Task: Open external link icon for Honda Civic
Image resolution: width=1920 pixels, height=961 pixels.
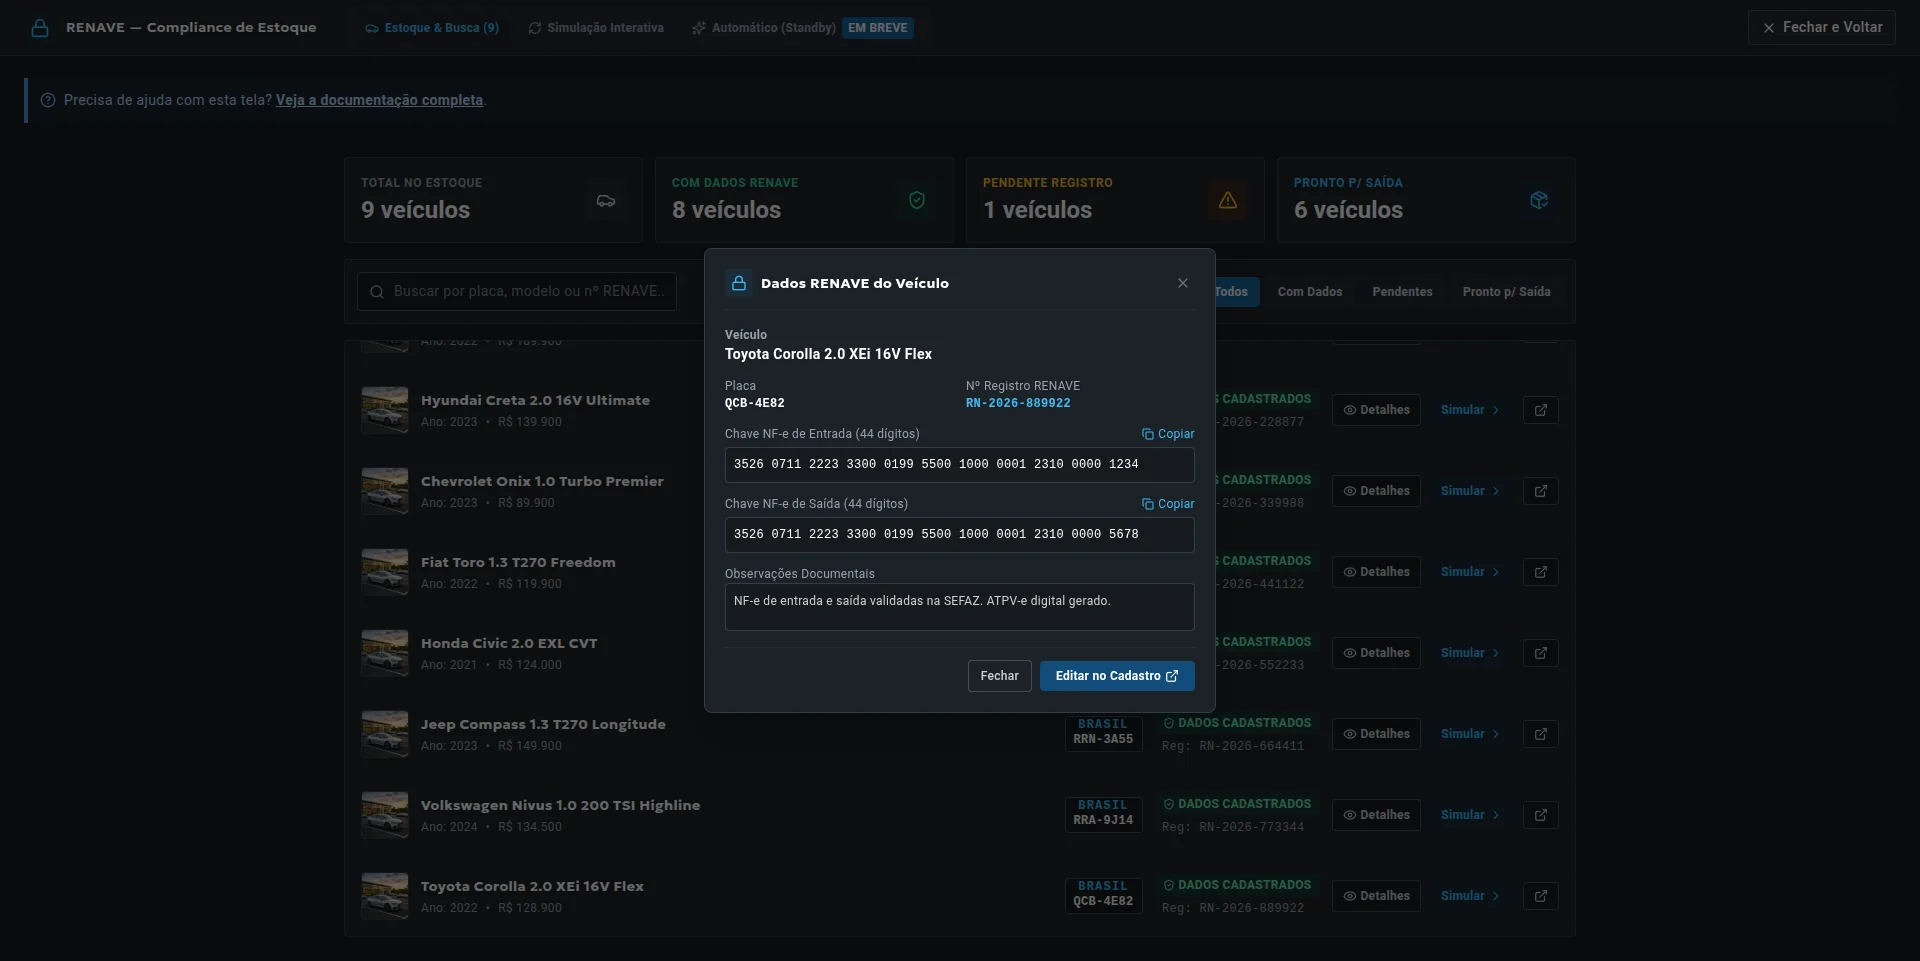Action: [x=1541, y=653]
